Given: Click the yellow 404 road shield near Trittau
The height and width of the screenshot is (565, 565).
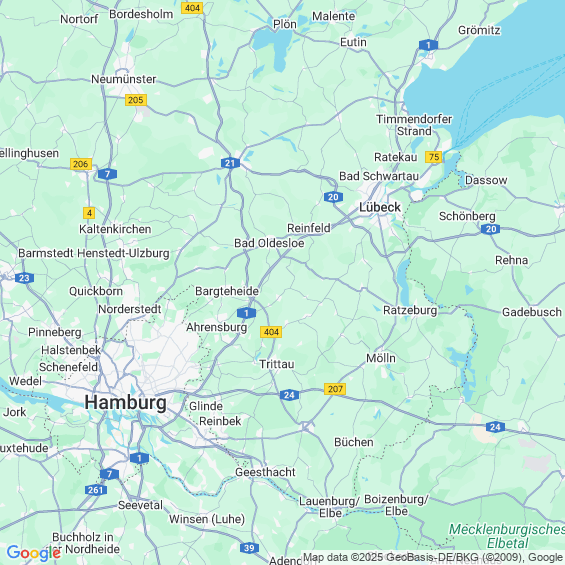Looking at the screenshot, I should [271, 332].
